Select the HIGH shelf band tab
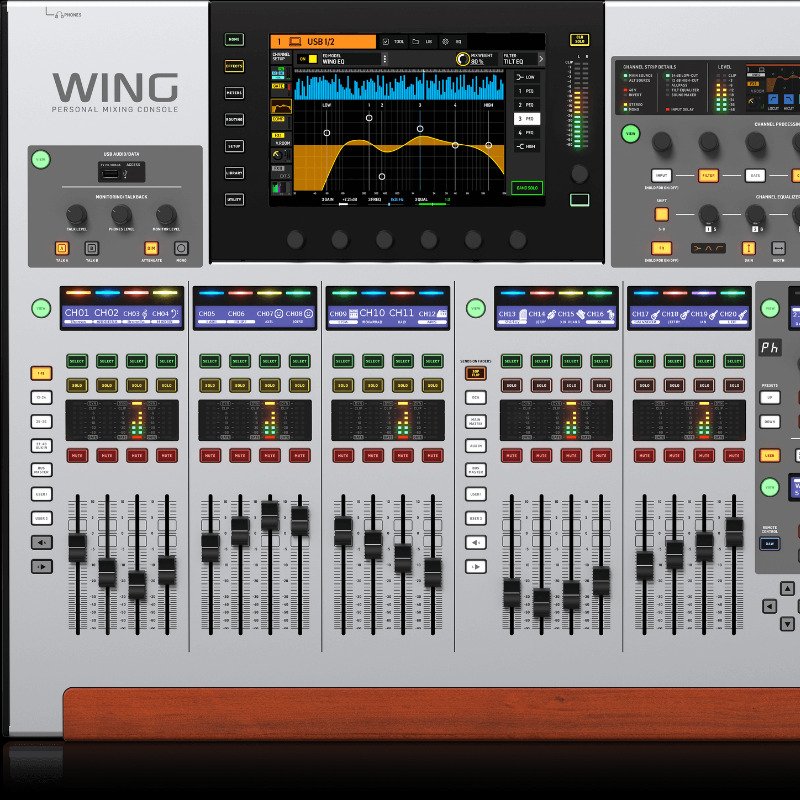Screen dimensions: 800x800 coord(525,147)
